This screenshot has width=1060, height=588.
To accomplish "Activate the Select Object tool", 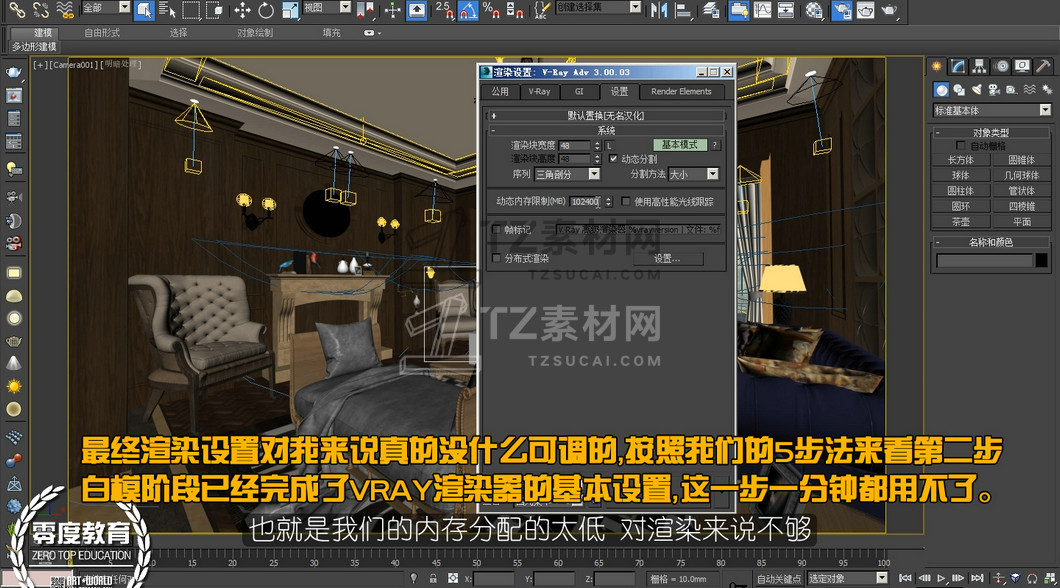I will (x=143, y=9).
